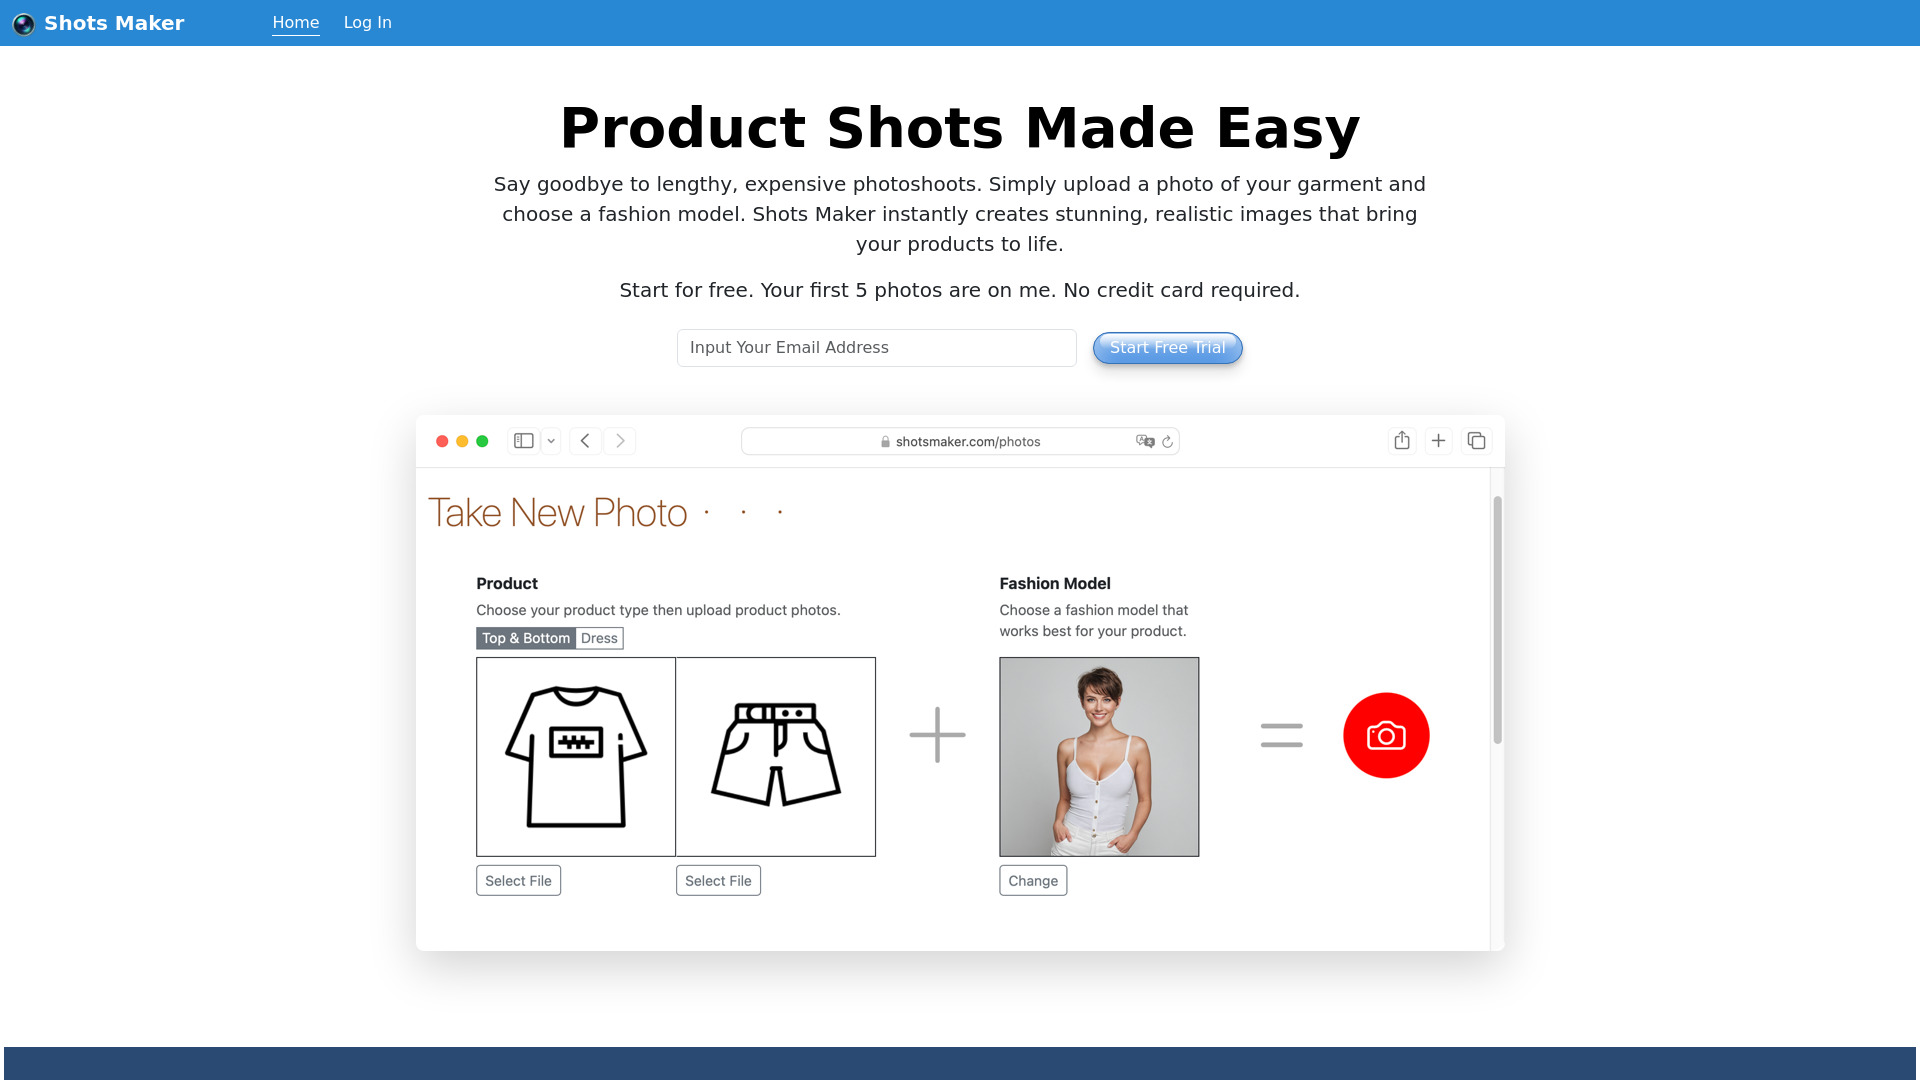1920x1080 pixels.
Task: Click the browser back navigation arrow
Action: tap(585, 440)
